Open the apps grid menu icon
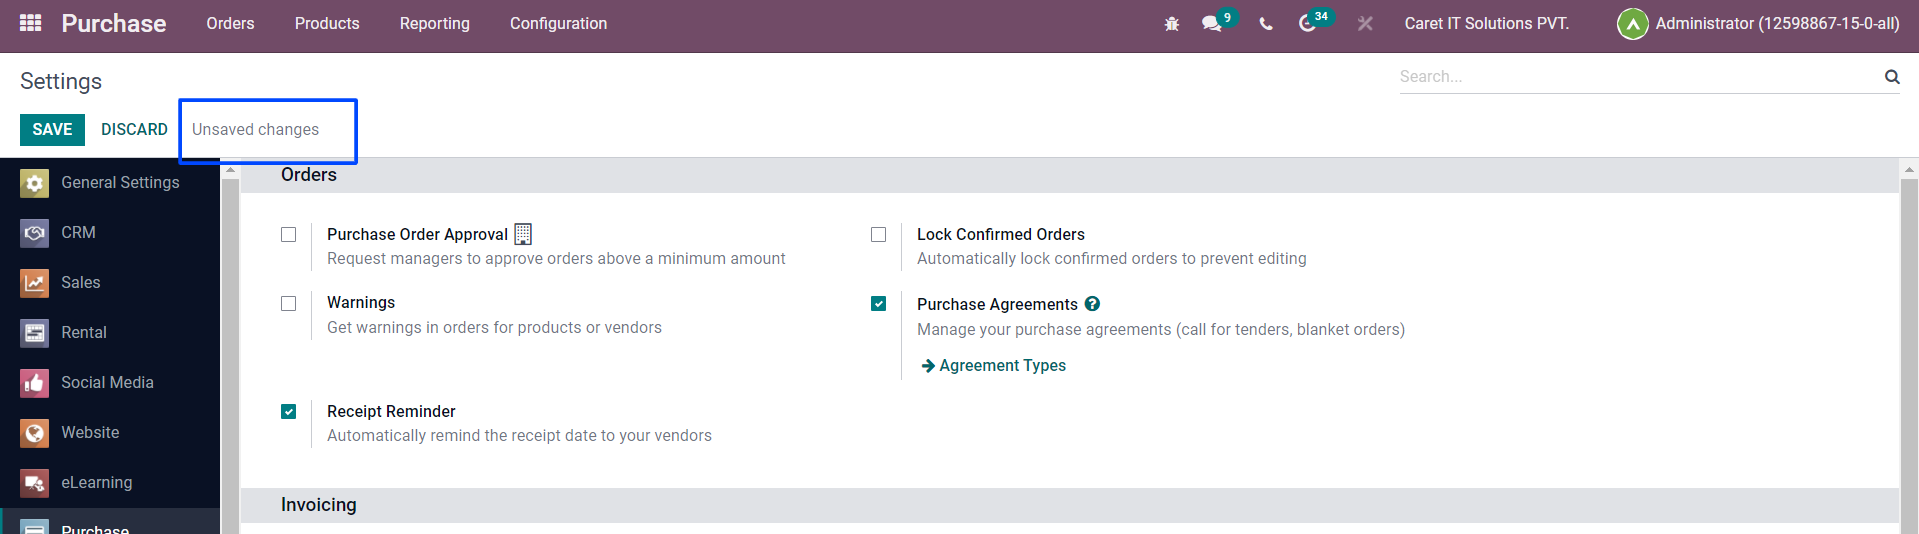The width and height of the screenshot is (1919, 534). [30, 23]
